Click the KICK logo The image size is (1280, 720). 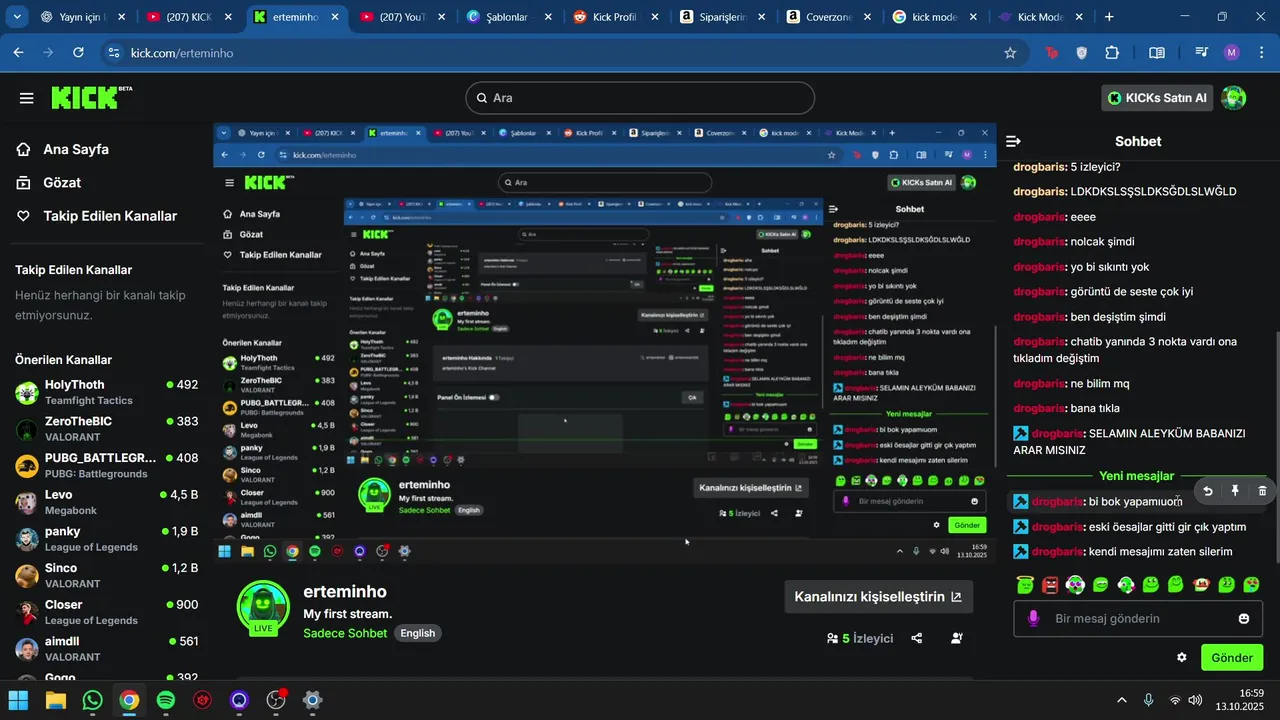[x=90, y=97]
